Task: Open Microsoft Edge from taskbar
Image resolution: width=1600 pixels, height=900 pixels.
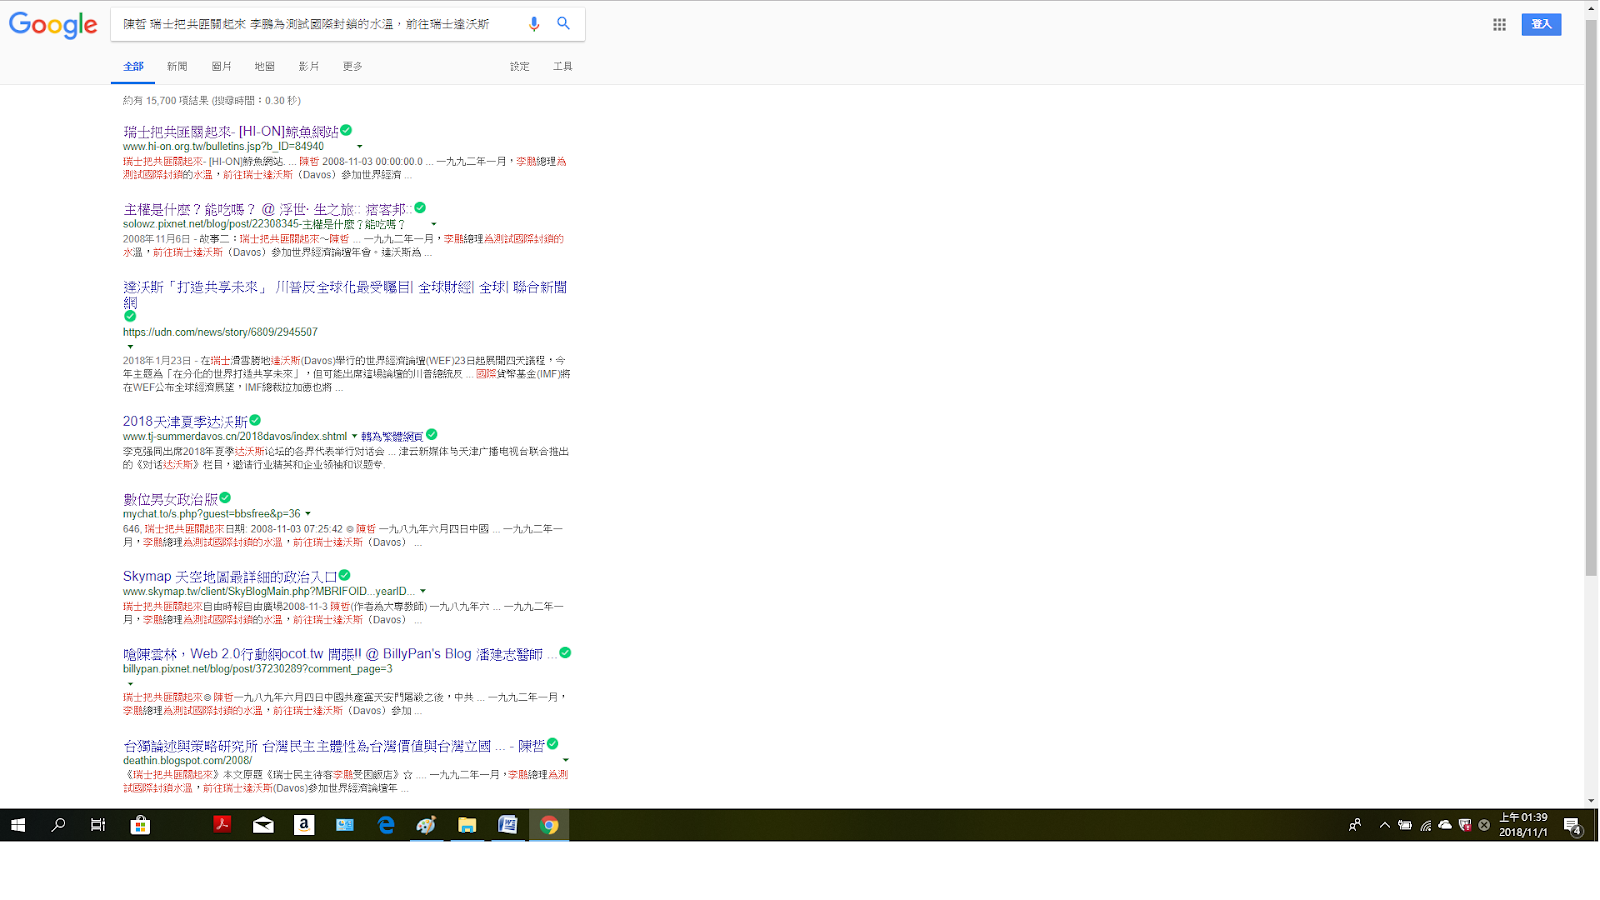Action: click(x=386, y=825)
